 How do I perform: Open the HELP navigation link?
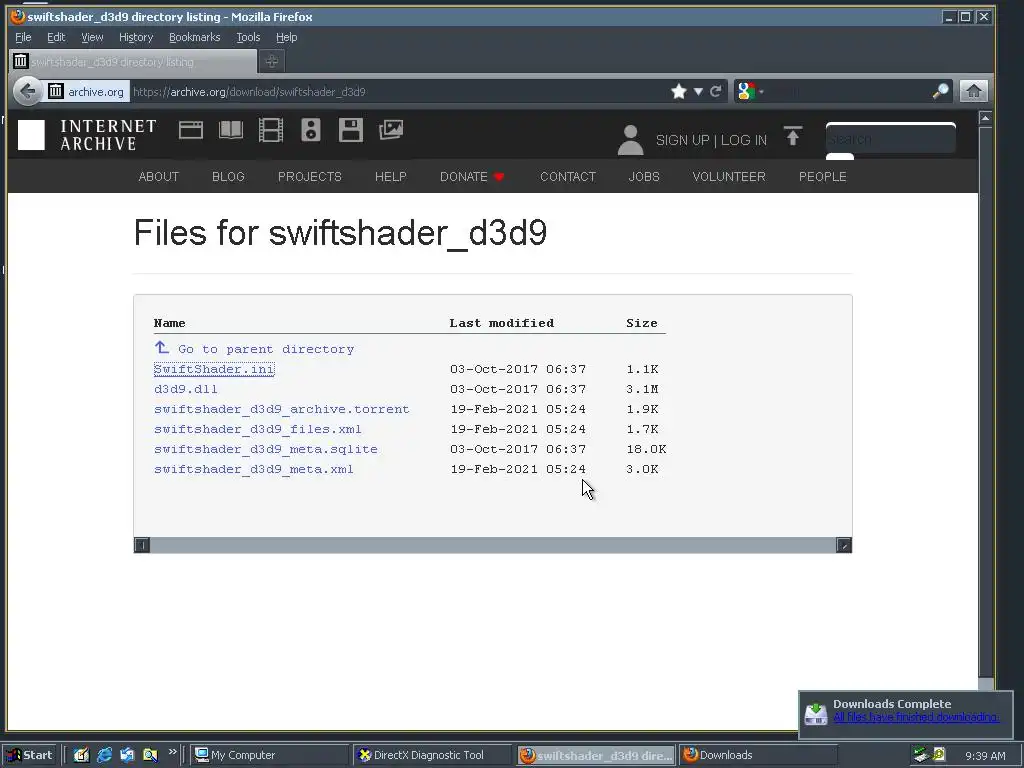pos(391,177)
